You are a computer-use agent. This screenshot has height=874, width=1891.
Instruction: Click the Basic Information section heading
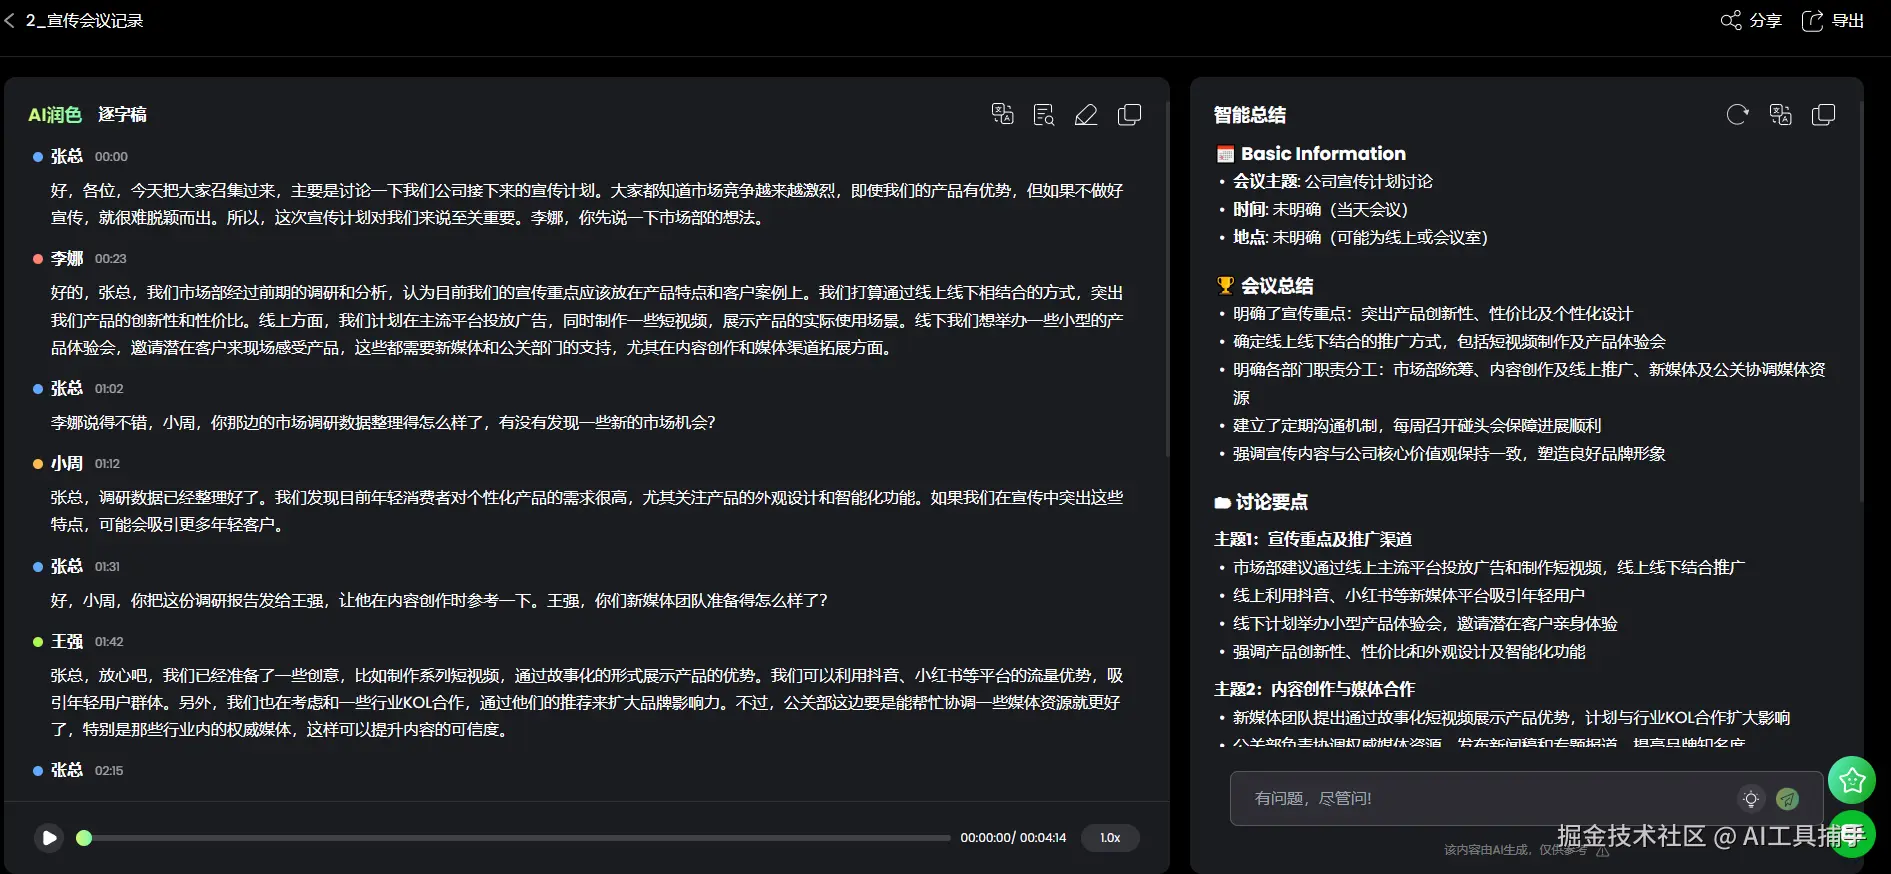1323,154
